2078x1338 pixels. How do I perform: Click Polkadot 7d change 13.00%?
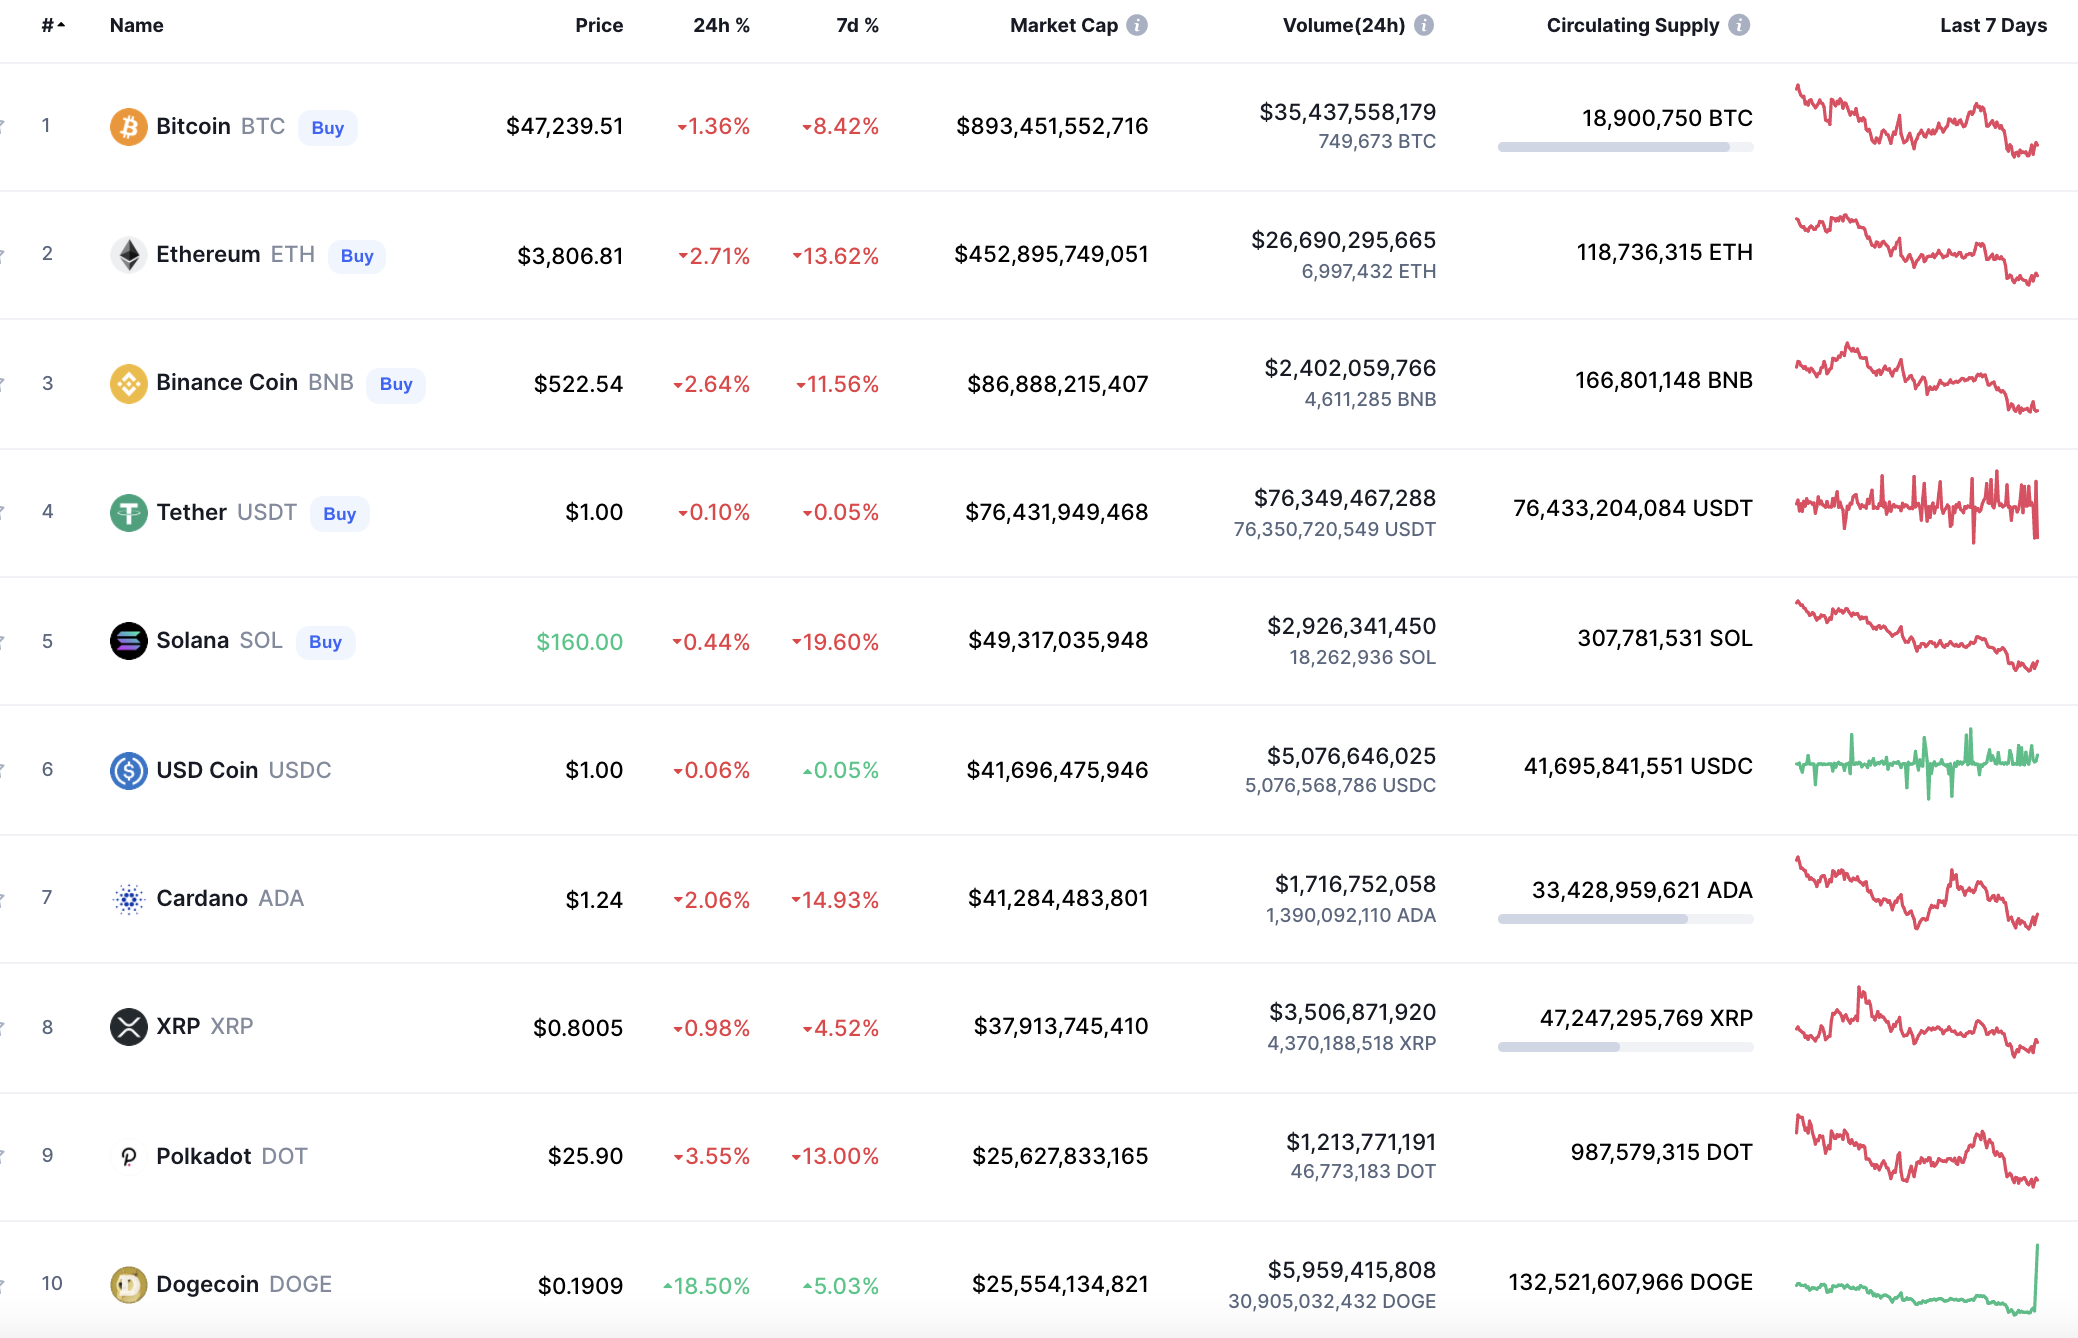[x=835, y=1157]
